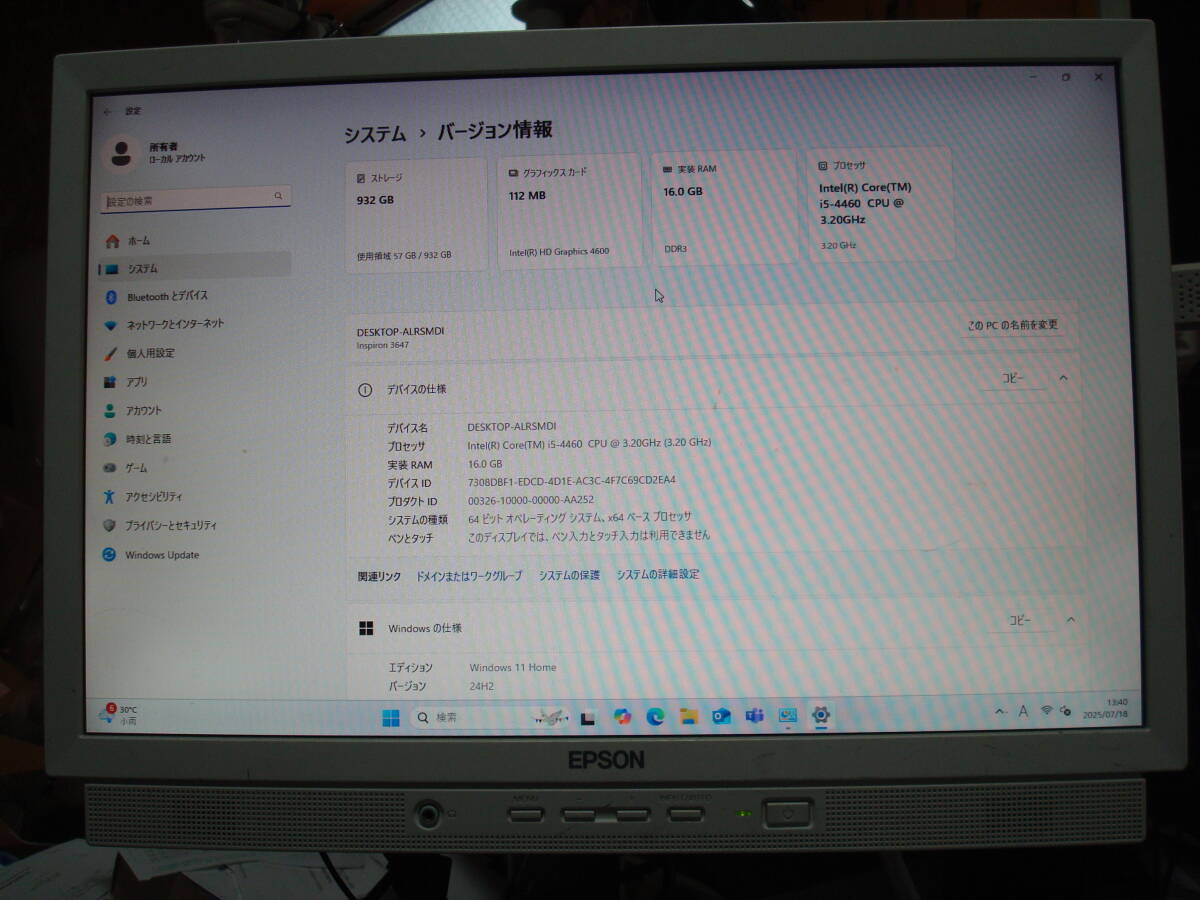The height and width of the screenshot is (900, 1200).
Task: Open the 実装 RAM 16.0 GB card
Action: [x=724, y=208]
